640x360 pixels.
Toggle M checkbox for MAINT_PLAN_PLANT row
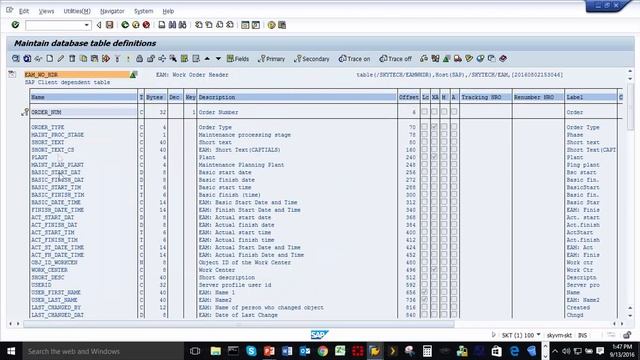[444, 164]
